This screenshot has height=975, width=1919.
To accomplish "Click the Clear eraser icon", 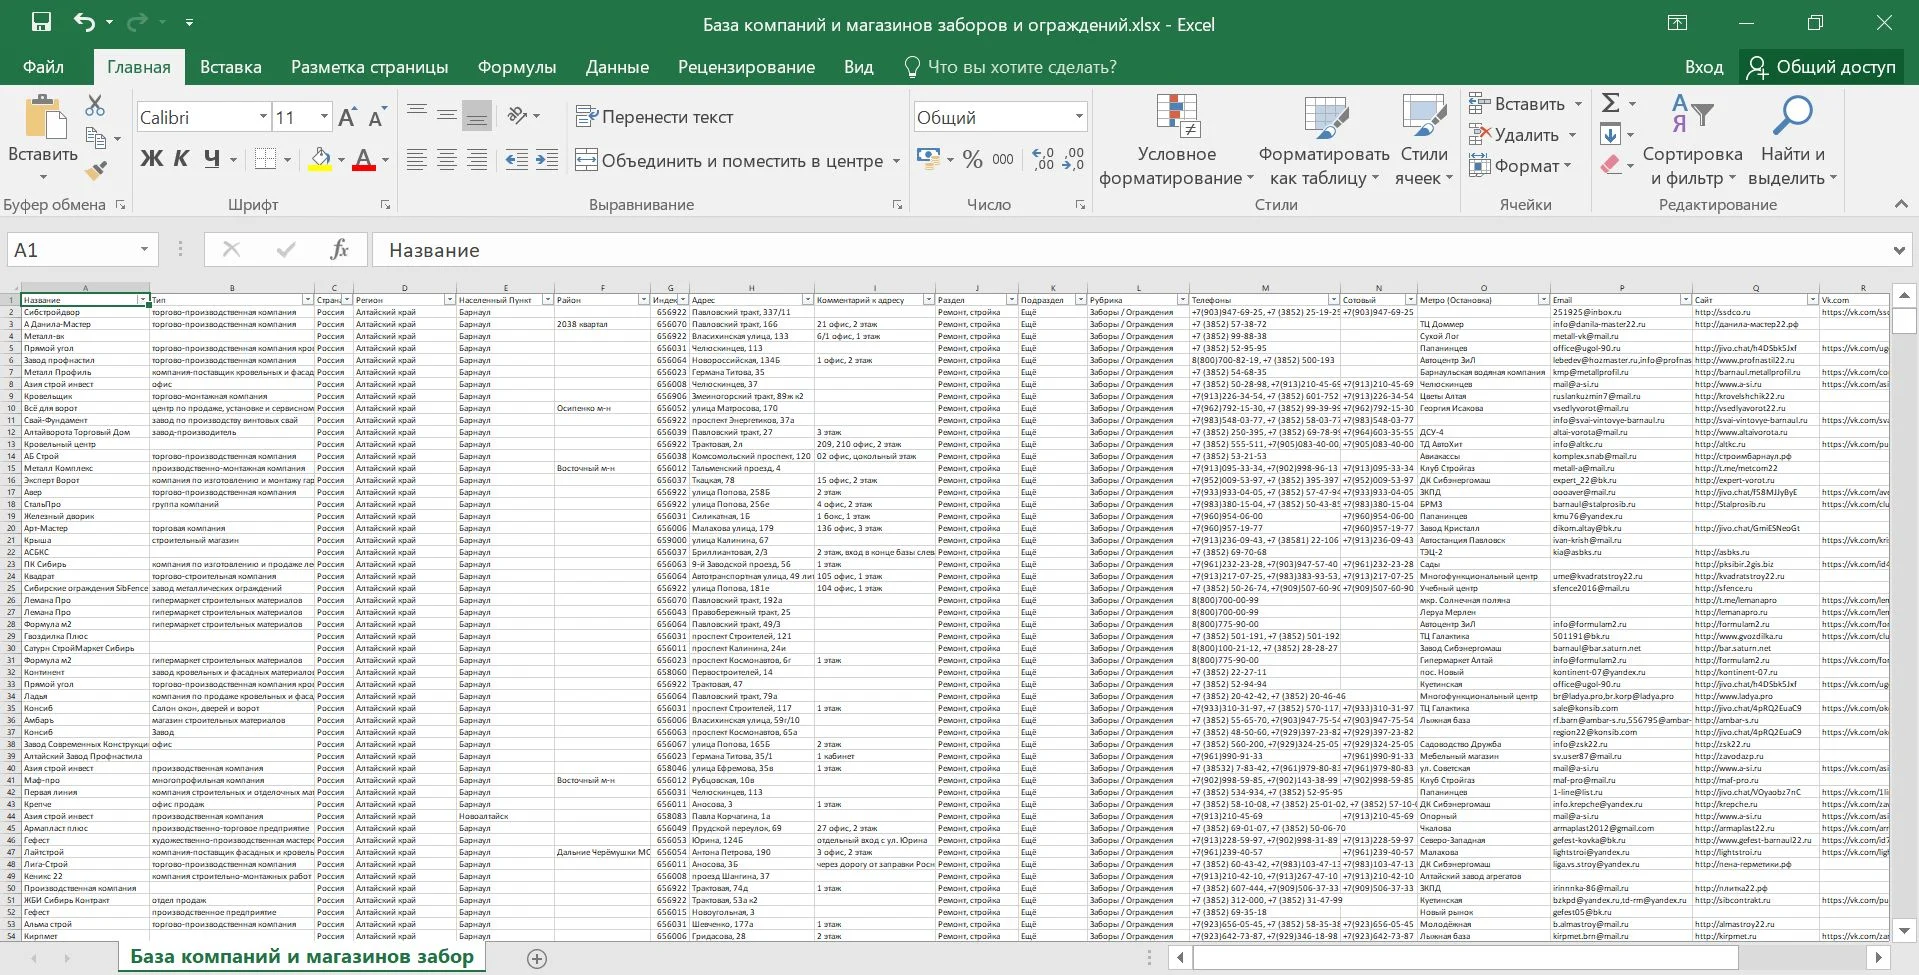I will coord(1610,165).
